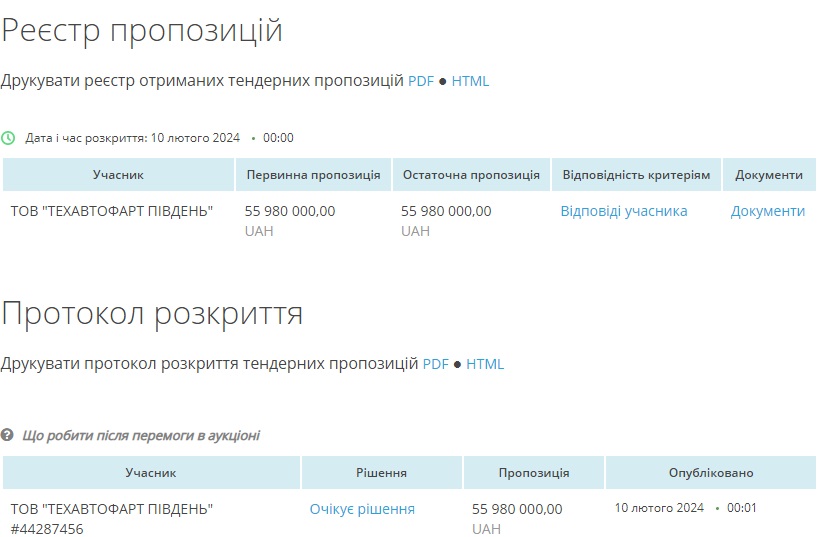Open the Документи link in participant row
Screen dimensions: 819x537
tap(768, 211)
